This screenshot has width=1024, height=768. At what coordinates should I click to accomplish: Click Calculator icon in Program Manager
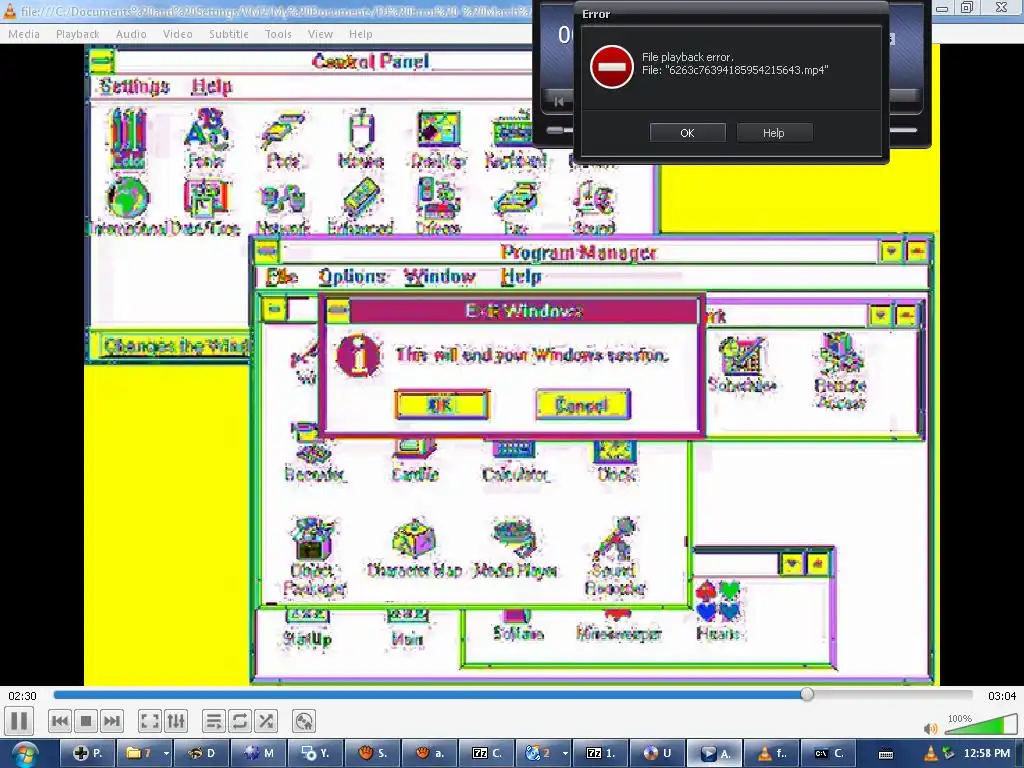coord(515,461)
